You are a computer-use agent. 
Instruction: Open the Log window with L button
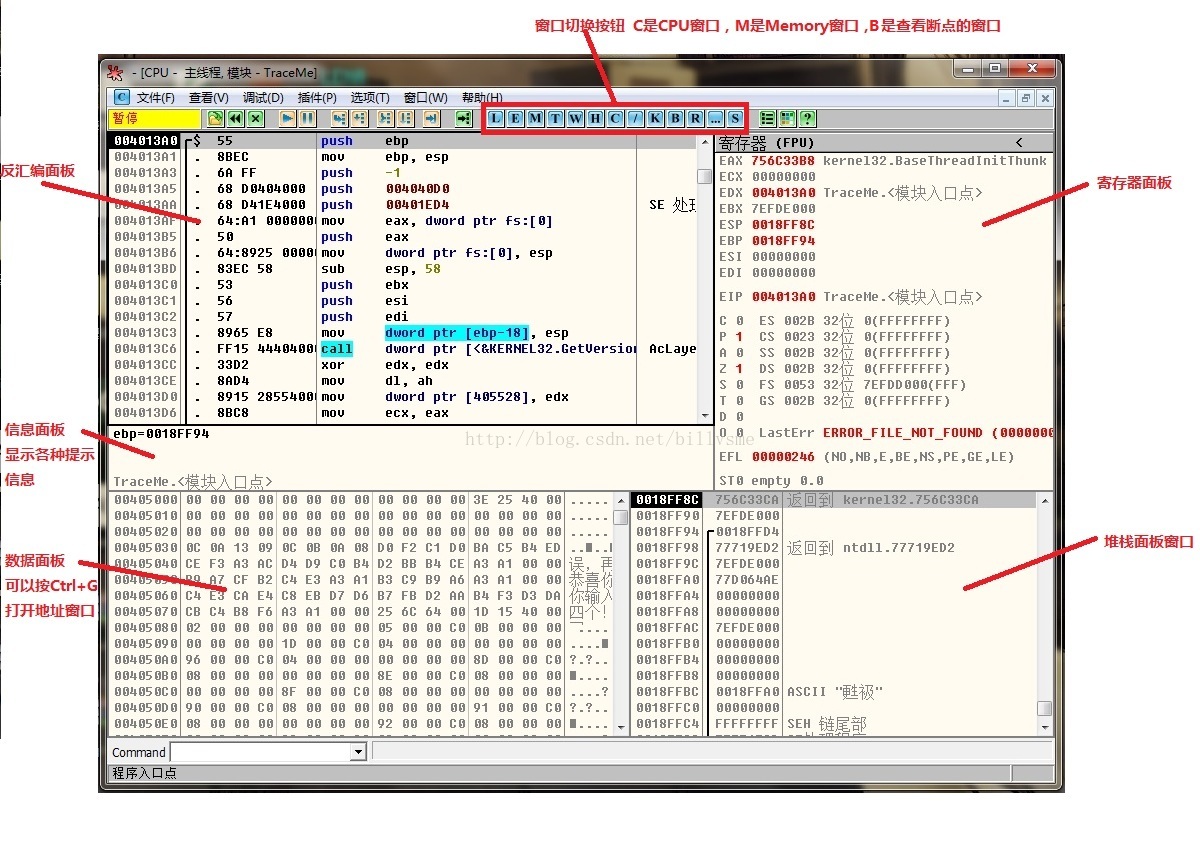tap(496, 118)
